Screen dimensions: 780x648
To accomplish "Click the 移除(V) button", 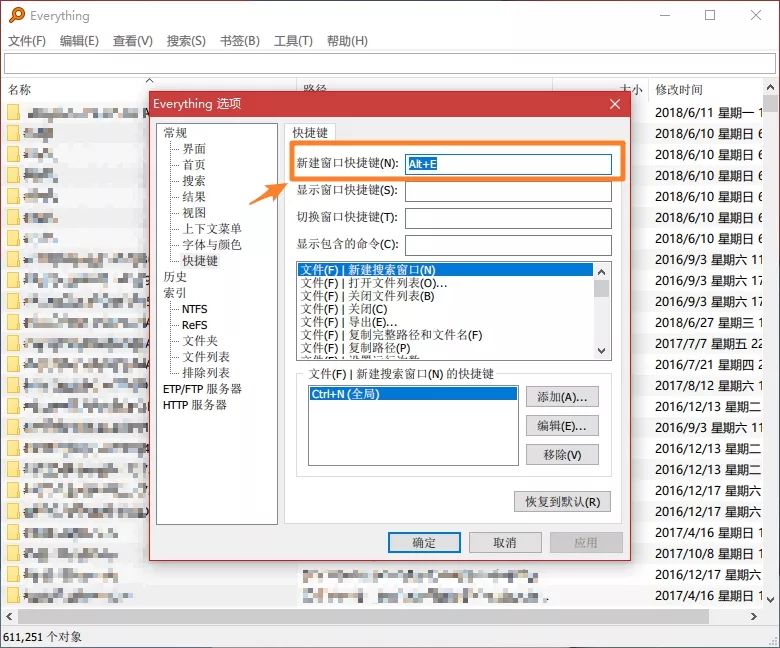I will [562, 455].
